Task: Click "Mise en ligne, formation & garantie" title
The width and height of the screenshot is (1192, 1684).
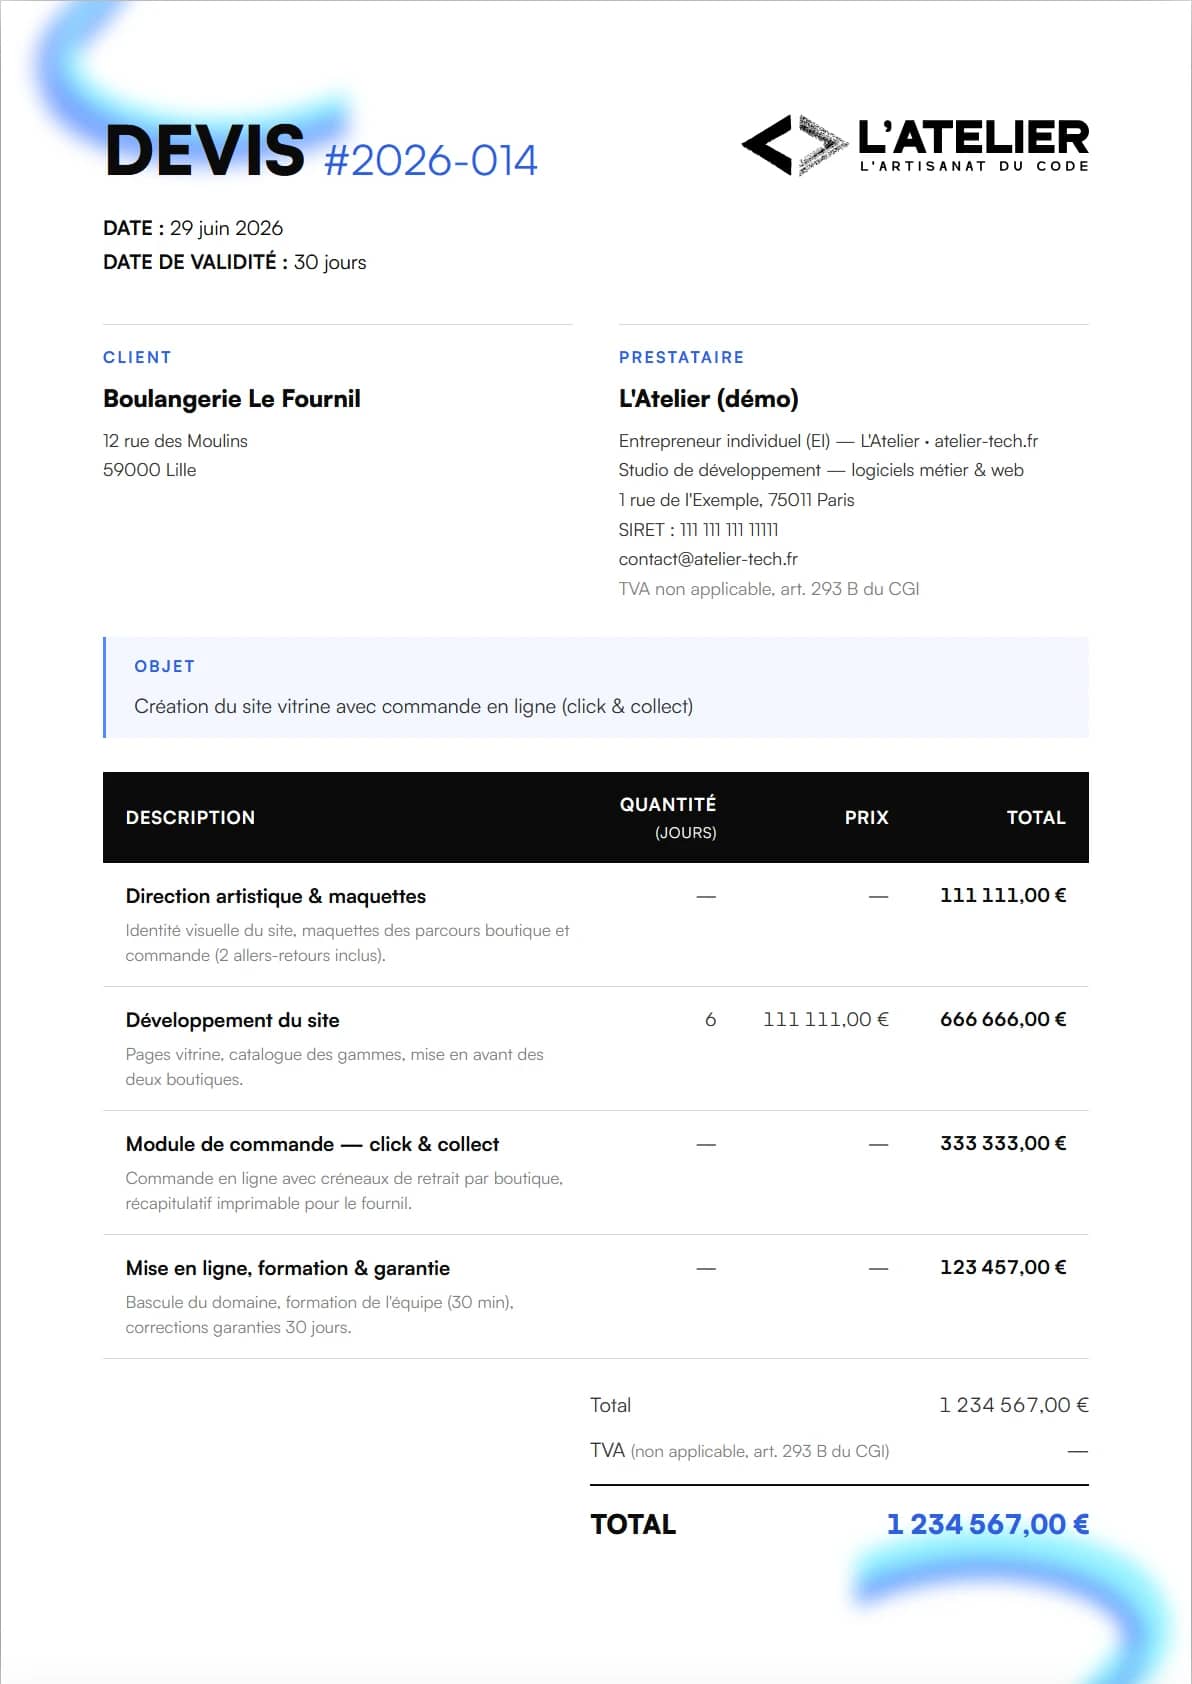Action: [288, 1268]
